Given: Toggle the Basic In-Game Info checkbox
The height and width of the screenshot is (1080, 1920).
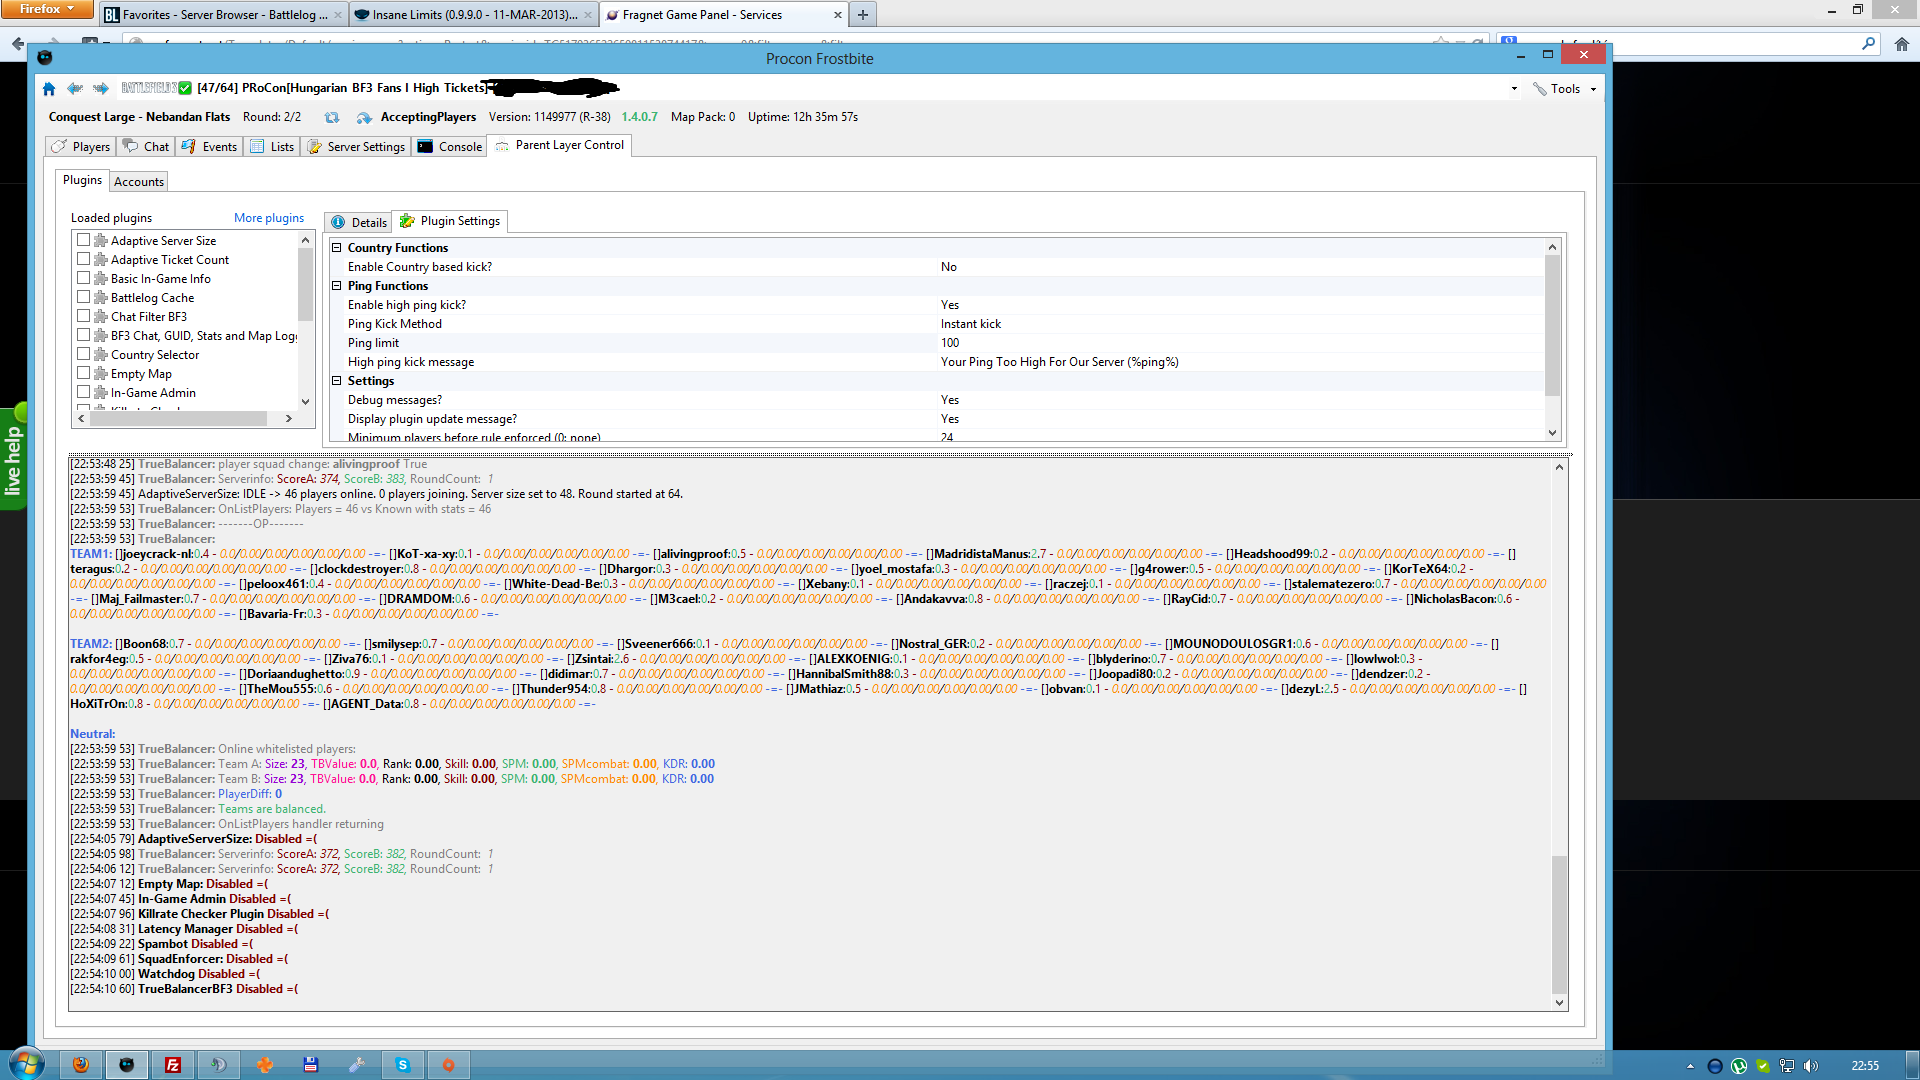Looking at the screenshot, I should click(84, 278).
